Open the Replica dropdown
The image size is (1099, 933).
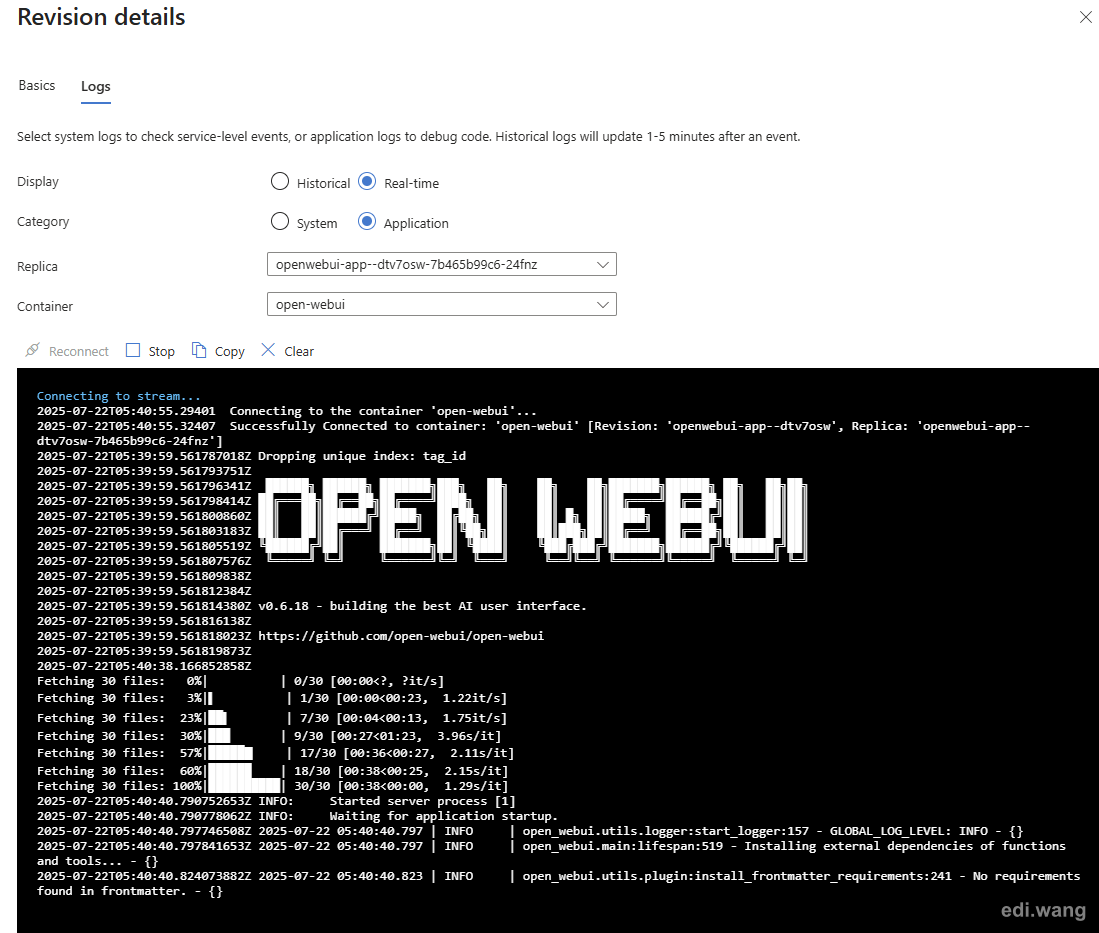[x=442, y=264]
